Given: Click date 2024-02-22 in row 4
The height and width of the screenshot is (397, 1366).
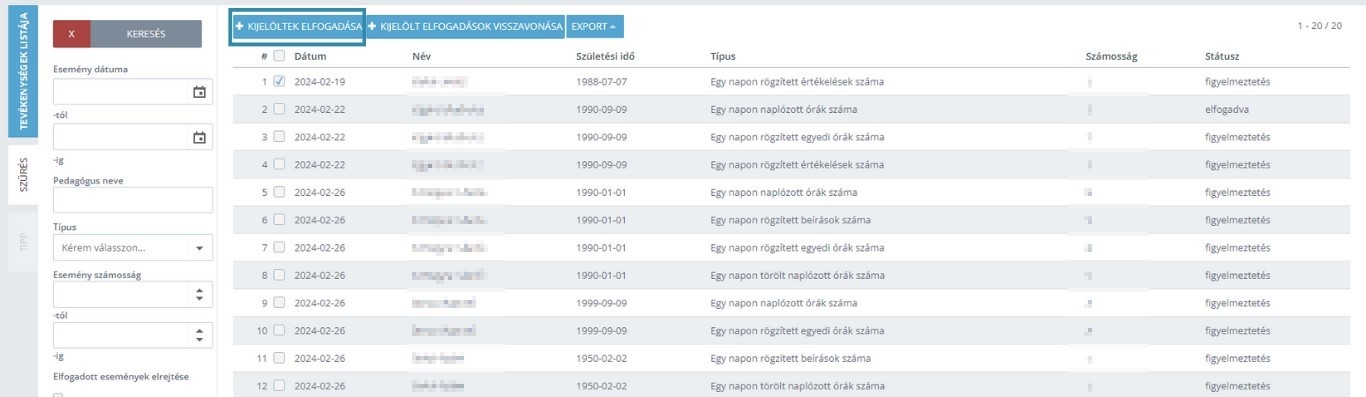Looking at the screenshot, I should (x=320, y=164).
